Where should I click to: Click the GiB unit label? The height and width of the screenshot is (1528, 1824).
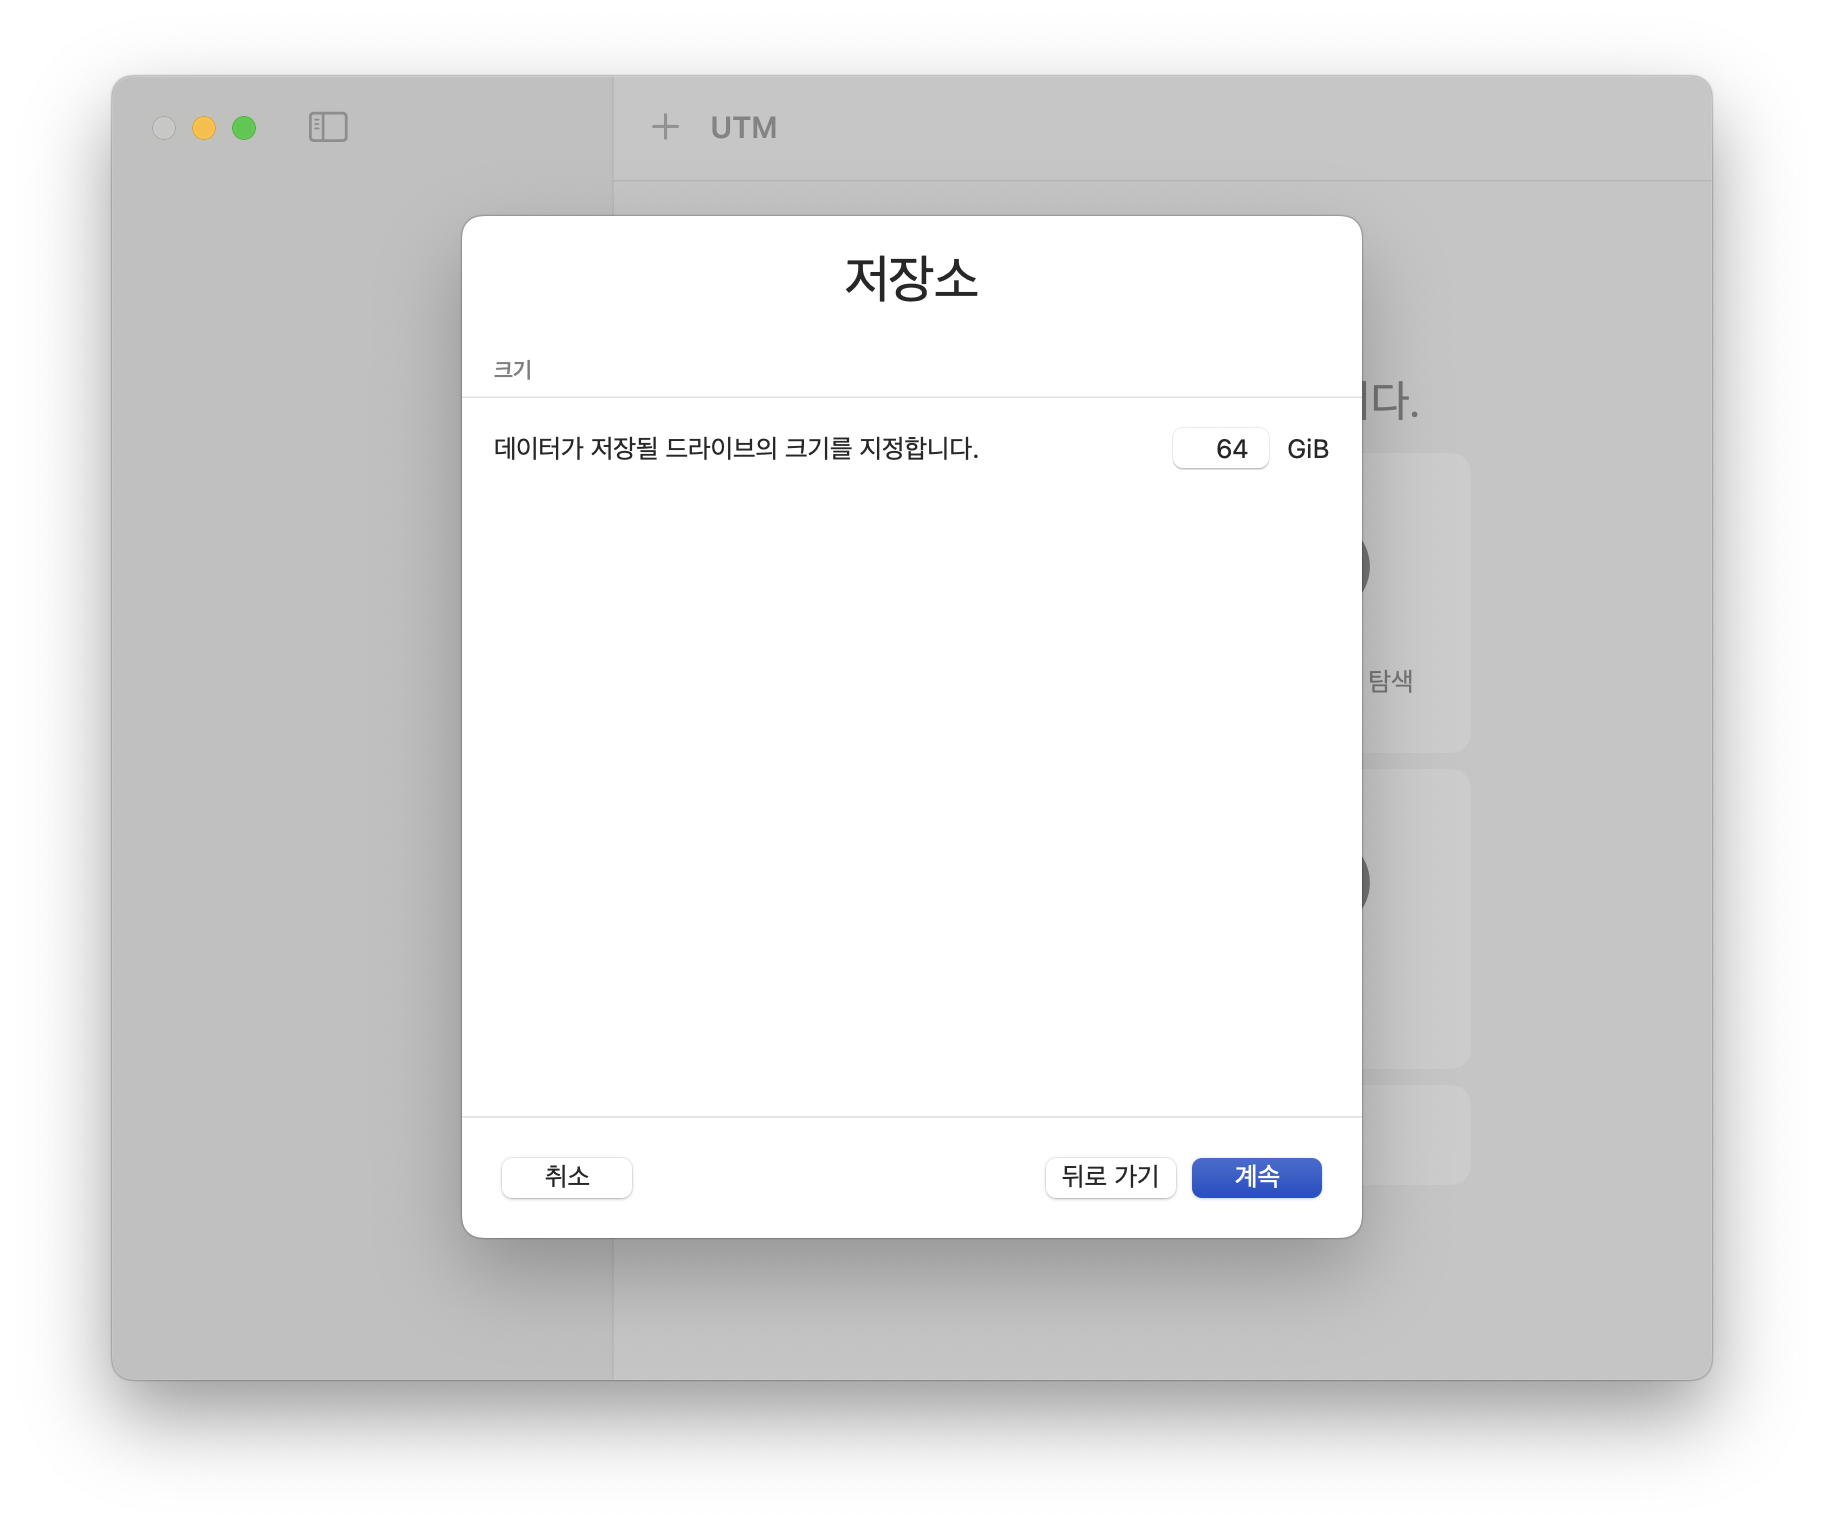point(1307,449)
